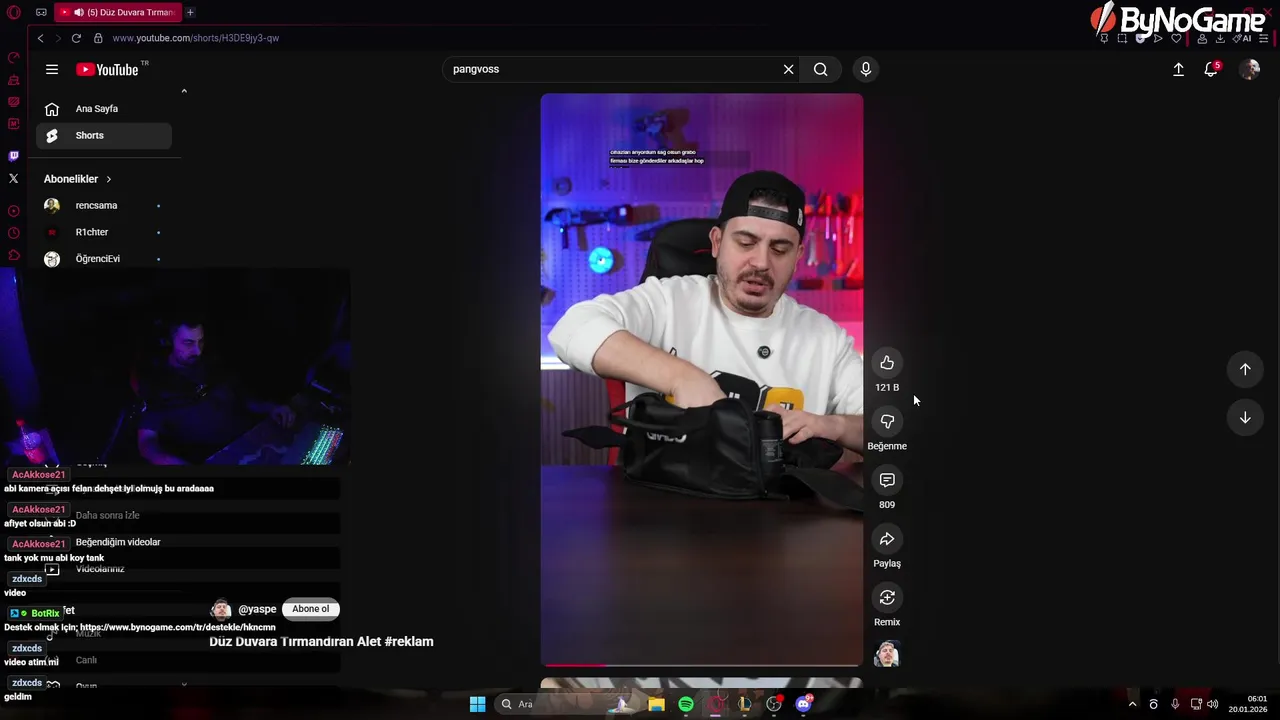Open history clock in Opera sidebar
This screenshot has width=1280, height=720.
click(x=14, y=233)
